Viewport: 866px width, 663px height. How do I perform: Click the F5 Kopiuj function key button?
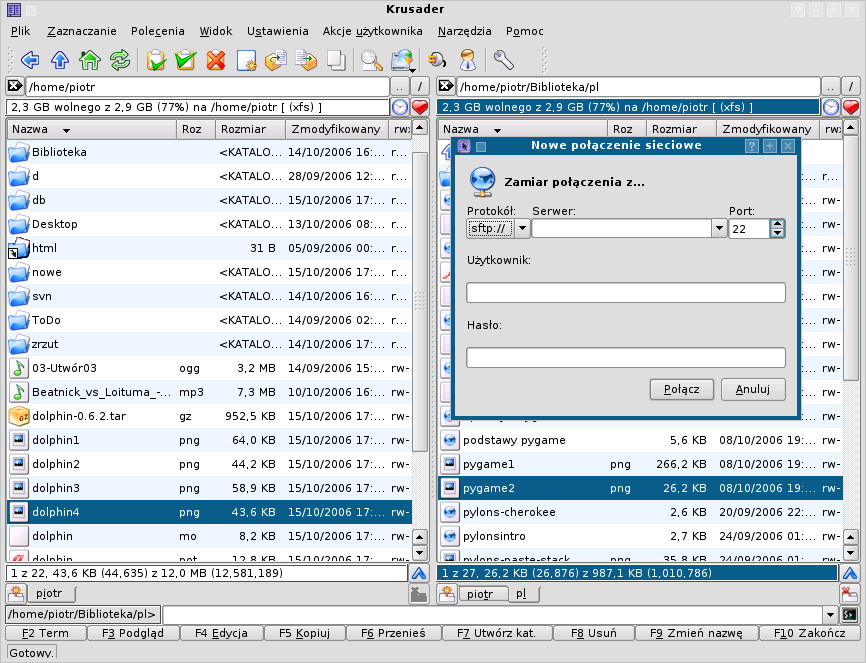[304, 633]
